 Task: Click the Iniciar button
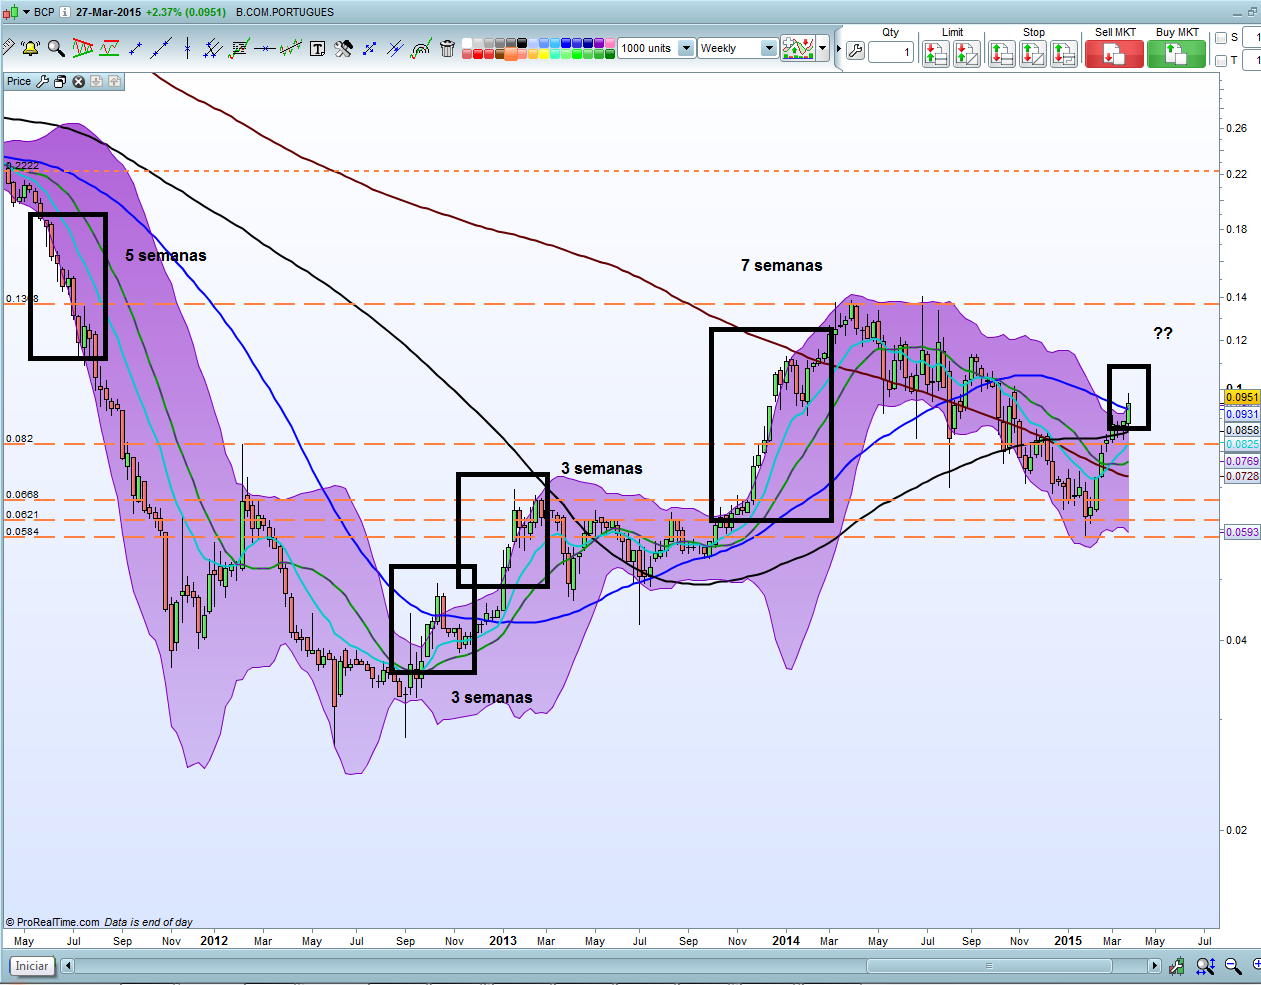pos(31,966)
